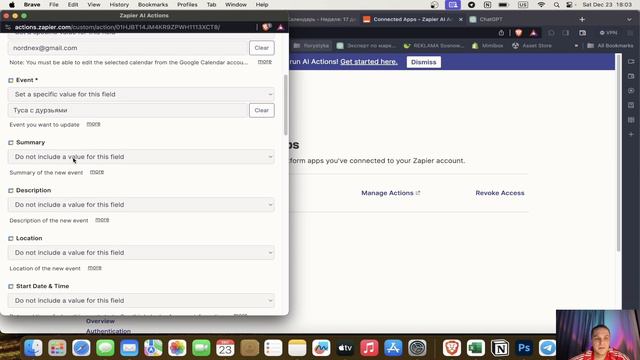Toggle the Event field checkbox
Viewport: 640px width, 360px height.
(x=11, y=80)
